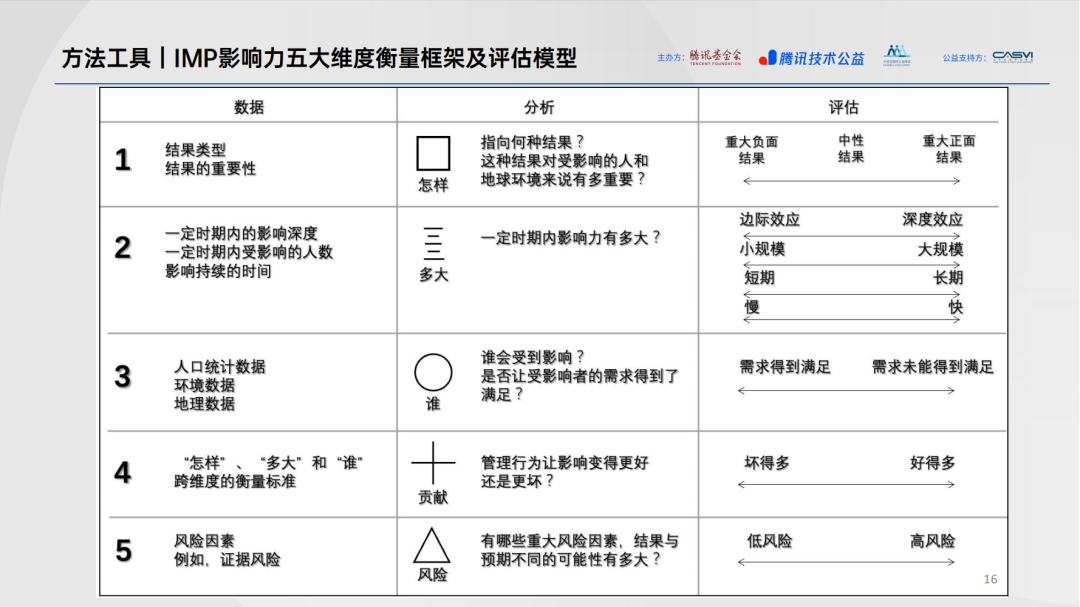The height and width of the screenshot is (607, 1080).
Task: Click the 分析 column header
Action: pyautogui.click(x=539, y=107)
